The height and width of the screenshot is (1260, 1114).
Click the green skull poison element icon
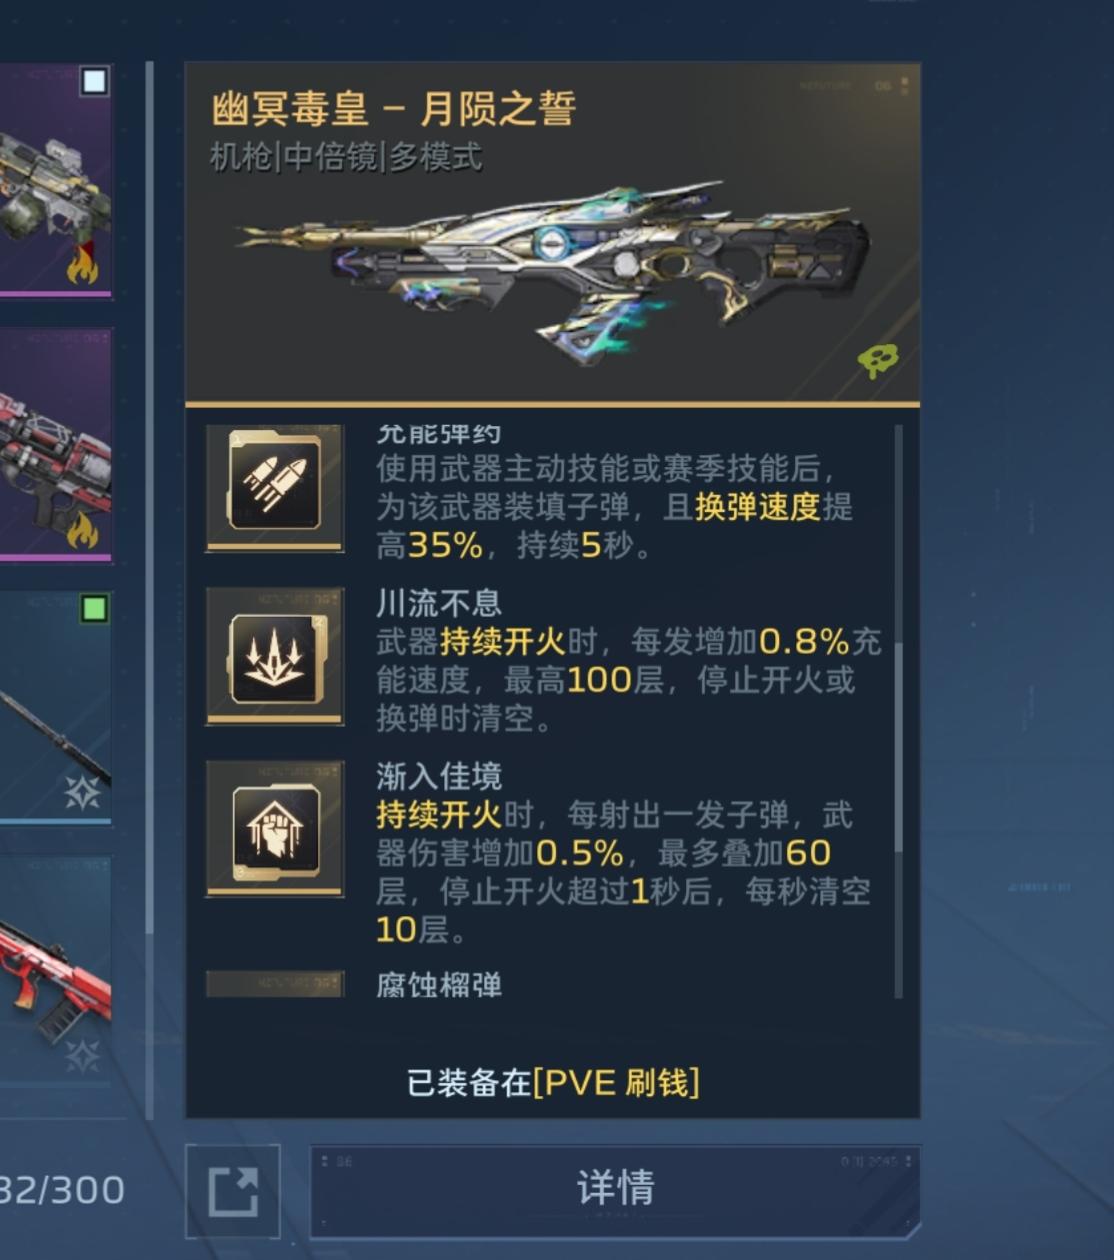[877, 360]
